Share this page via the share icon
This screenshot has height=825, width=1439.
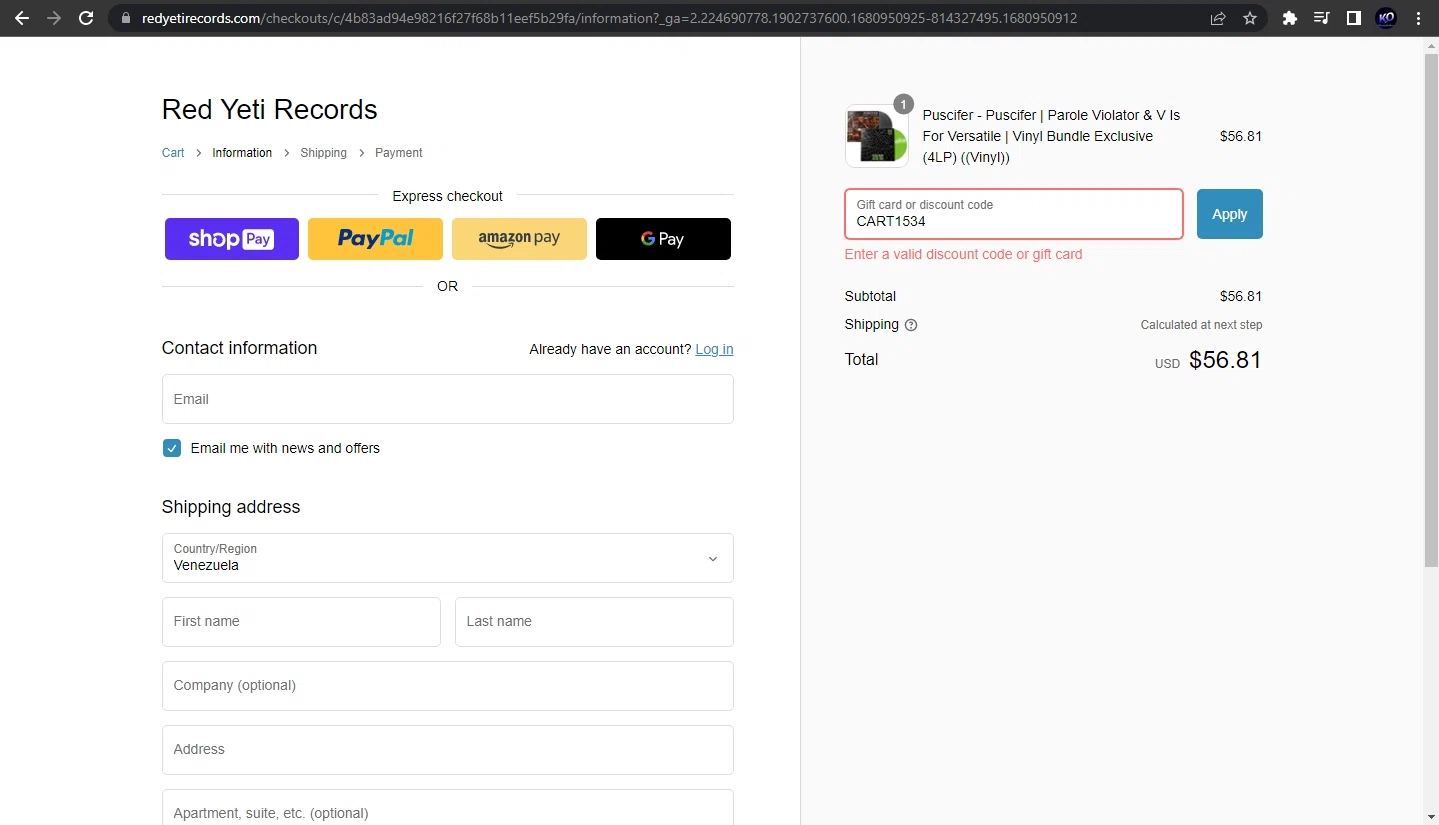point(1218,18)
